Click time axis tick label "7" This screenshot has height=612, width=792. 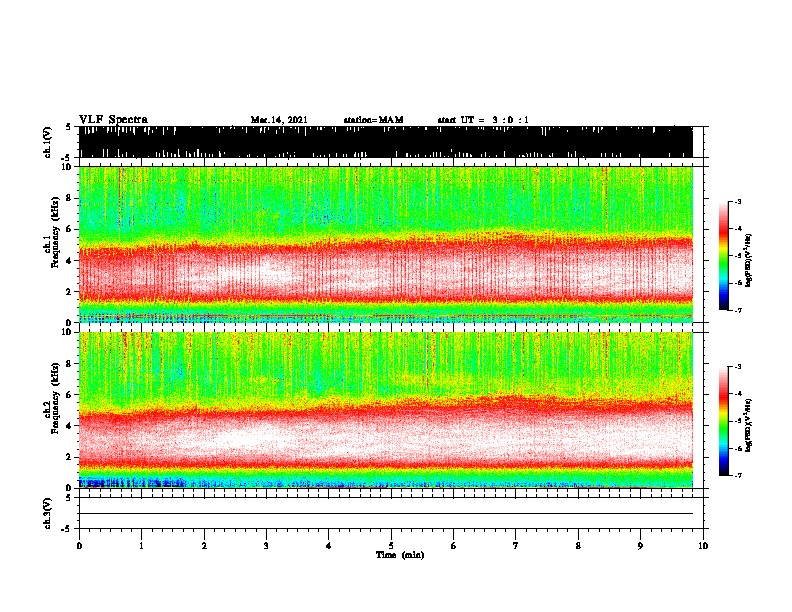(x=516, y=546)
